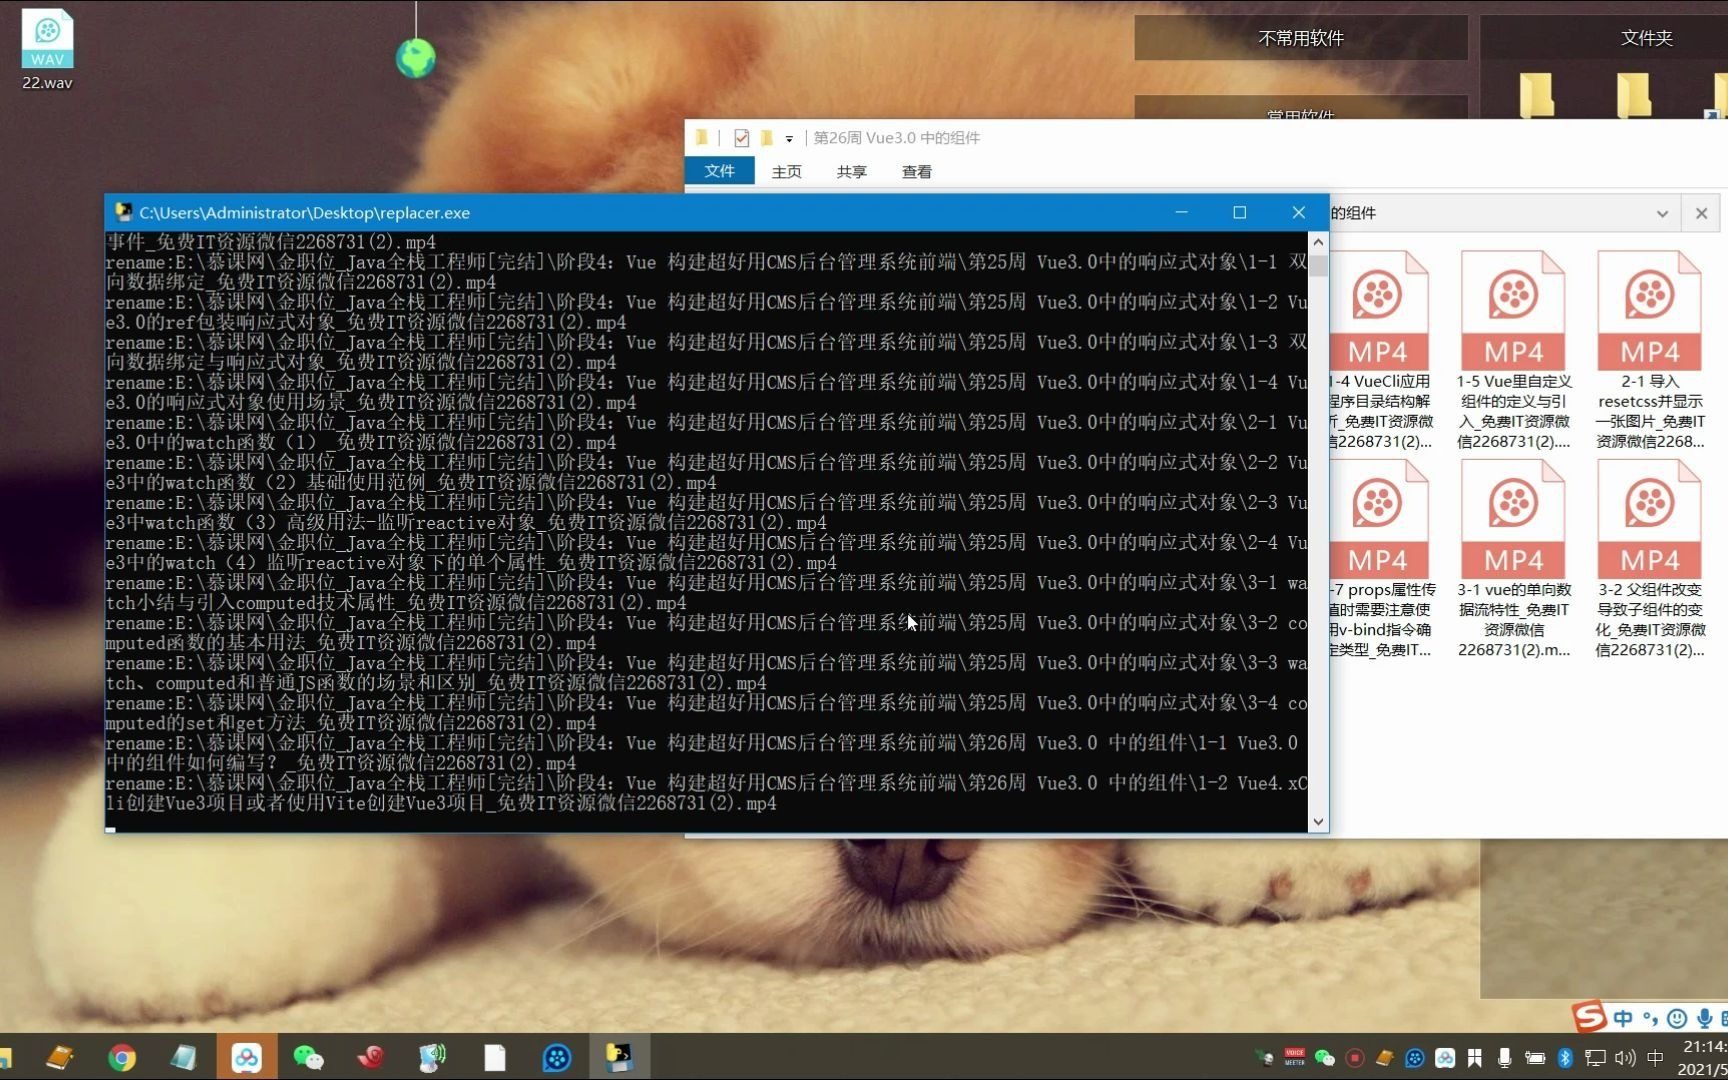The width and height of the screenshot is (1728, 1080).
Task: Click the Properties checkmark icon in Explorer quick access toolbar
Action: [741, 138]
